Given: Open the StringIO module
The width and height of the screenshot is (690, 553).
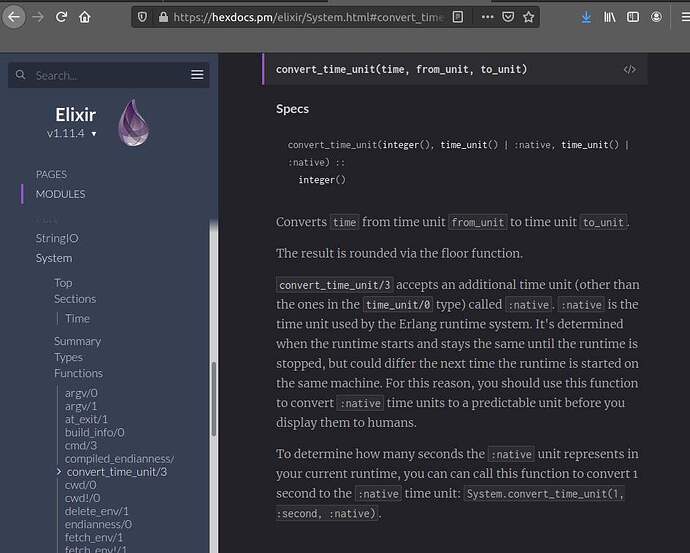Looking at the screenshot, I should click(57, 238).
